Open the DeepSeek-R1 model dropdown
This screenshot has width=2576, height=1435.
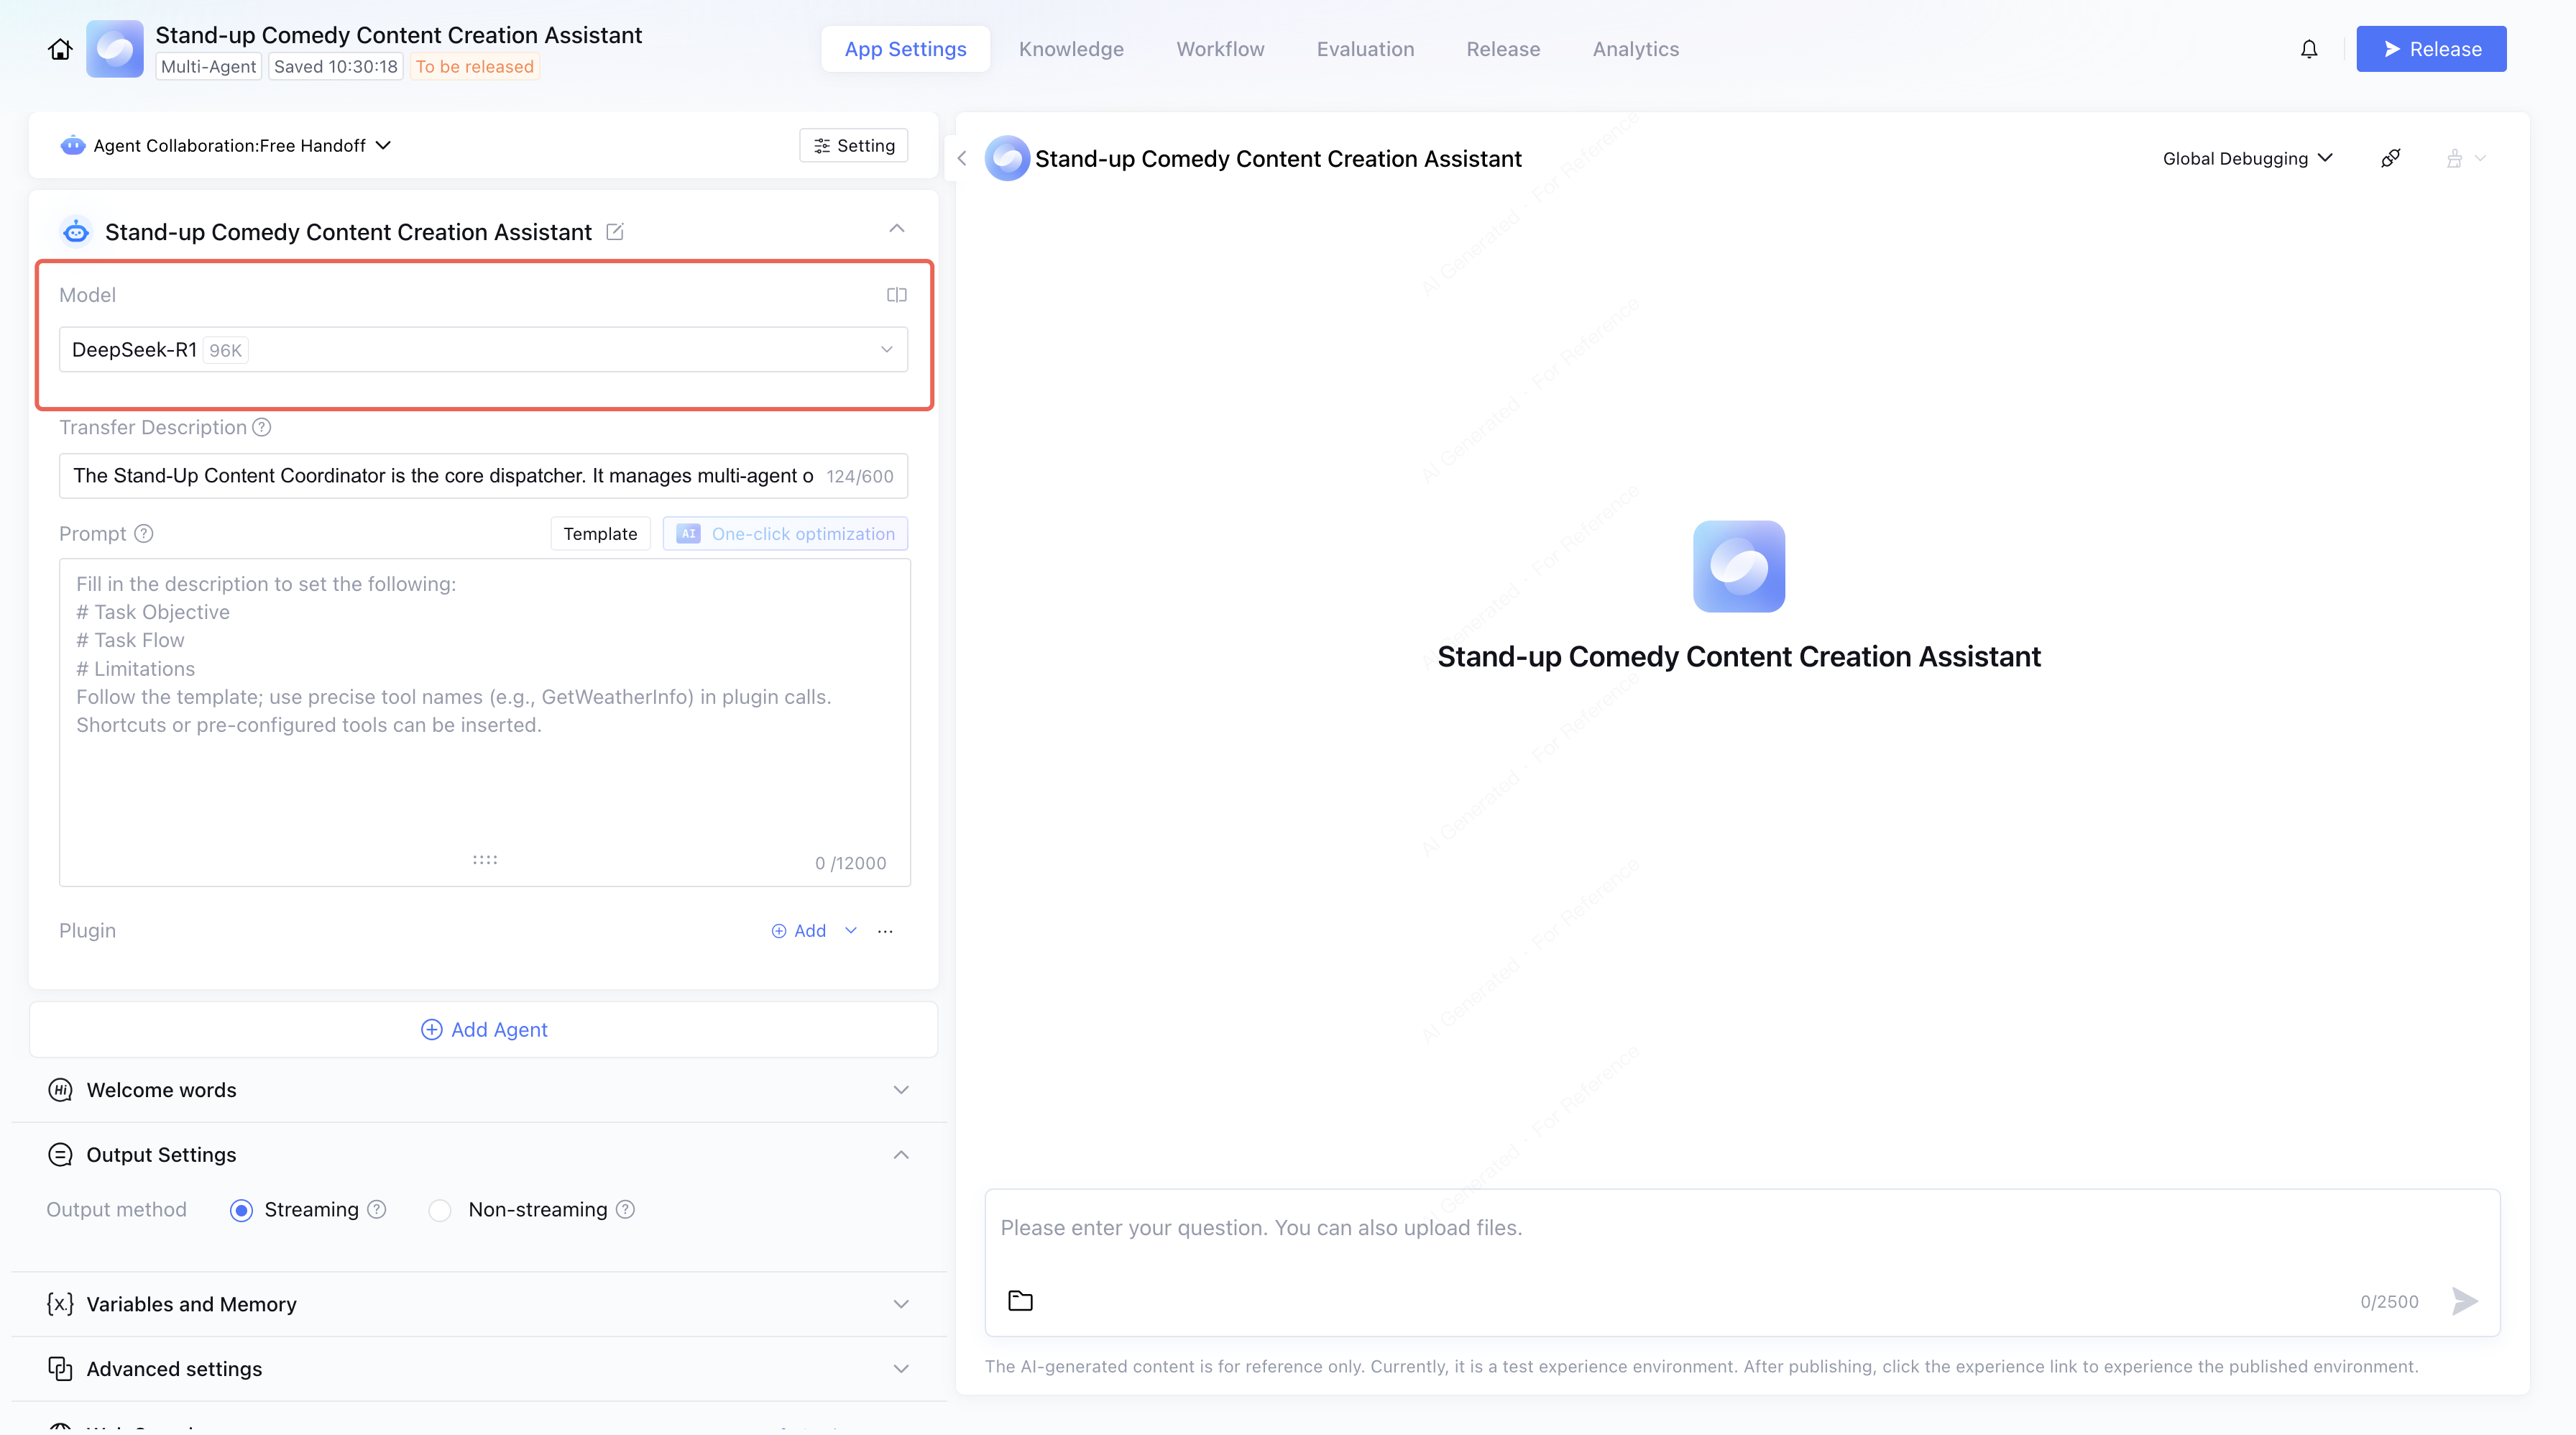tap(483, 350)
